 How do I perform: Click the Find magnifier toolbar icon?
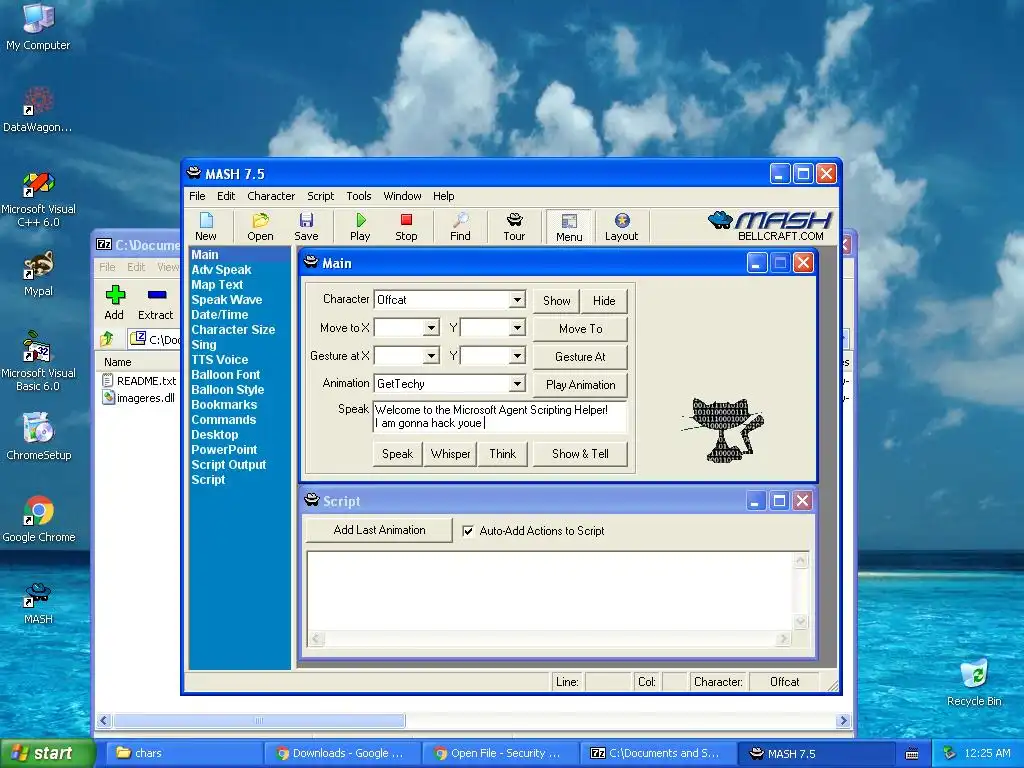[x=460, y=227]
